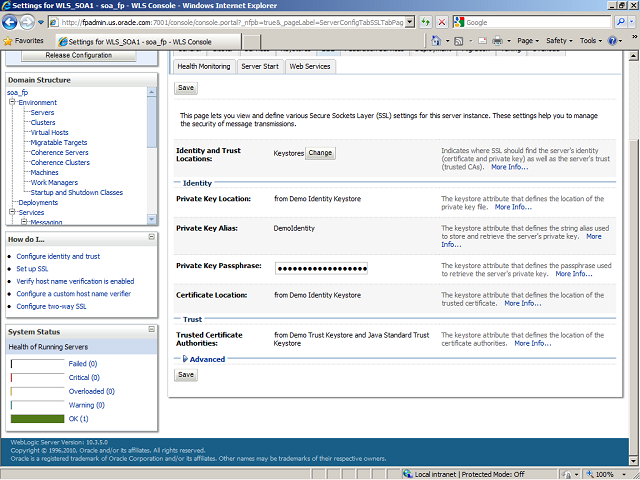This screenshot has width=640, height=480.
Task: Expand the Advanced section
Action: [x=185, y=359]
